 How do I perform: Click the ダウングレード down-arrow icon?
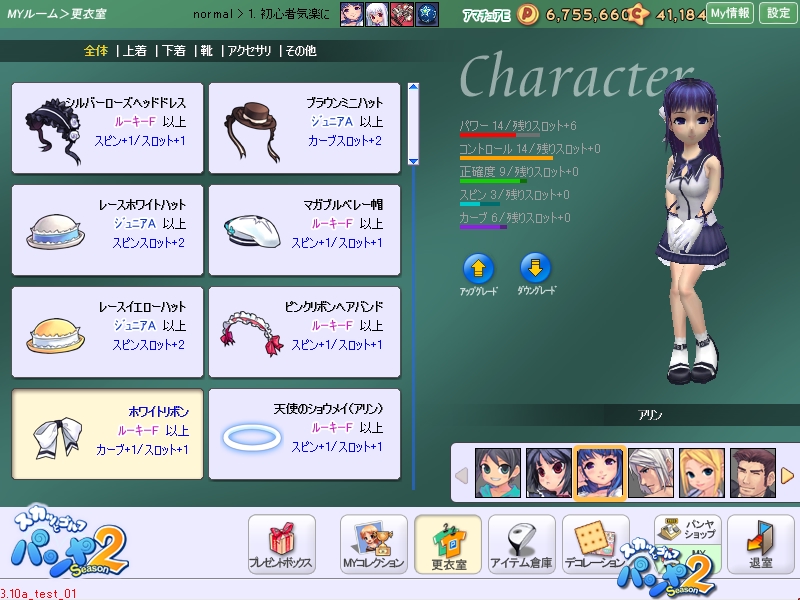click(x=537, y=268)
